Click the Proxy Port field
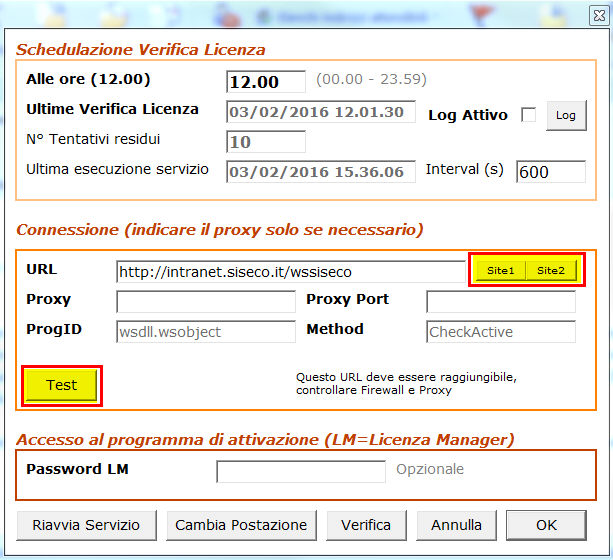The height and width of the screenshot is (560, 613). (500, 301)
